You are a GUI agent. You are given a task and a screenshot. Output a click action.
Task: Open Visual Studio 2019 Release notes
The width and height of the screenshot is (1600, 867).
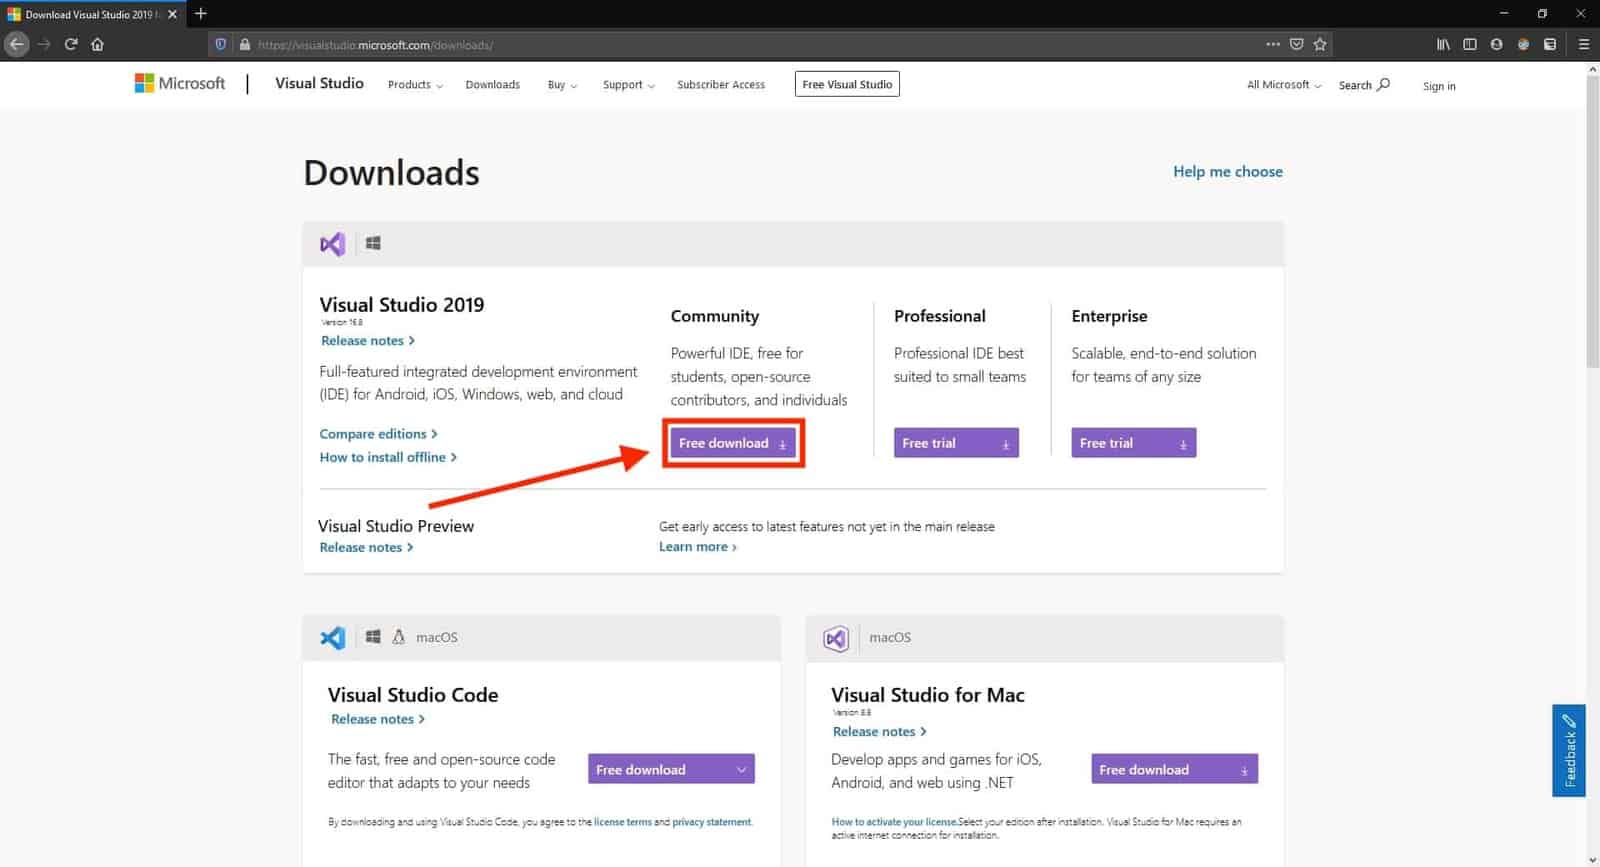[x=367, y=341]
